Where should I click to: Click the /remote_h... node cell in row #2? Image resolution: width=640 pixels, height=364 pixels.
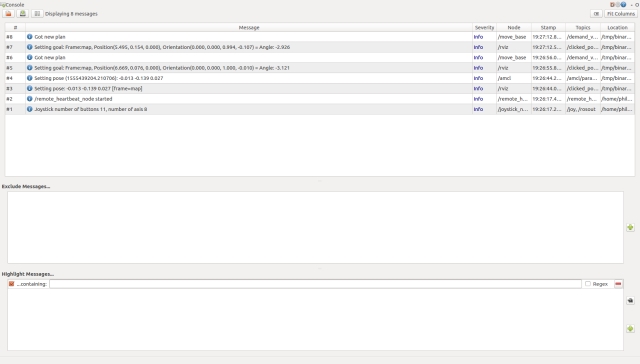(513, 99)
